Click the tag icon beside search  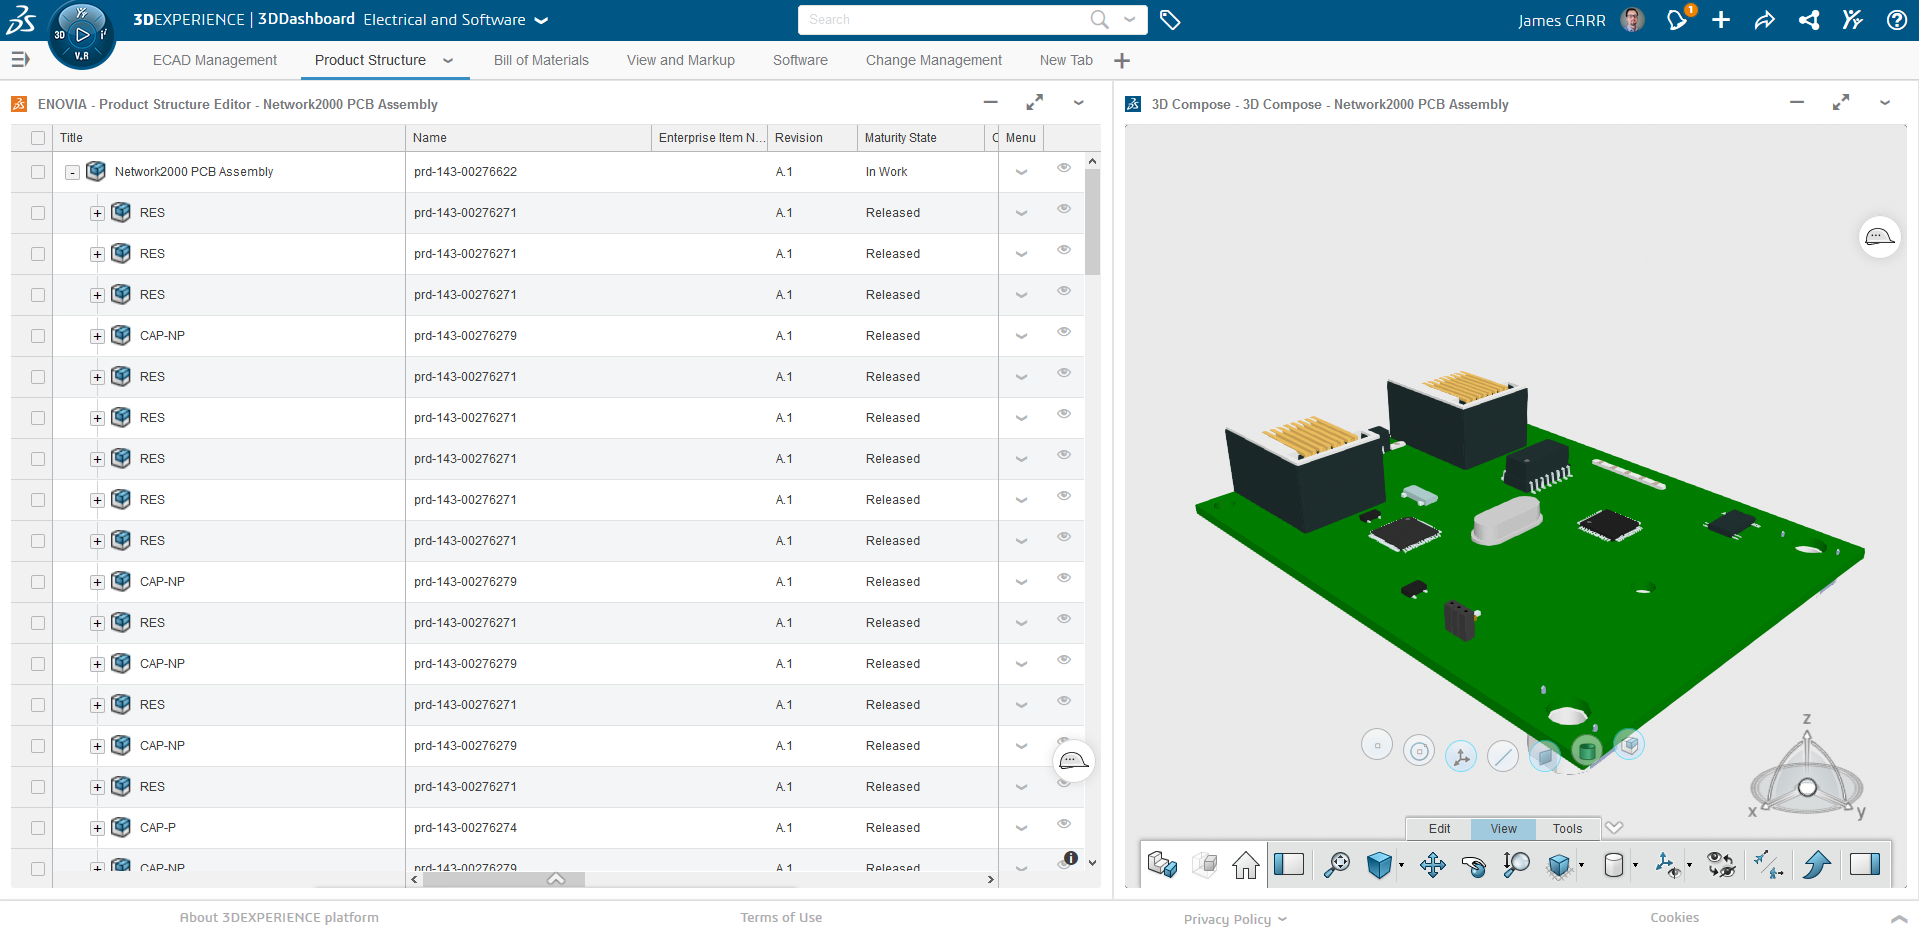(x=1170, y=20)
